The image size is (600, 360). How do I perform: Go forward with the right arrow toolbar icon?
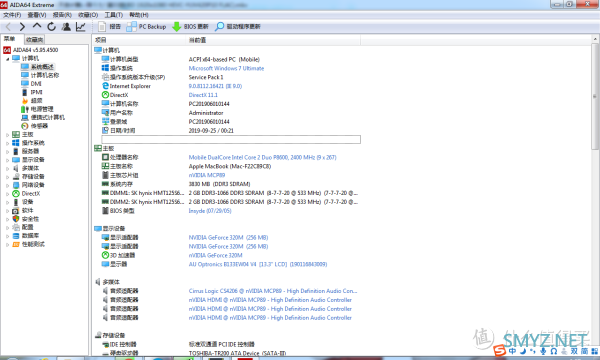[22, 27]
